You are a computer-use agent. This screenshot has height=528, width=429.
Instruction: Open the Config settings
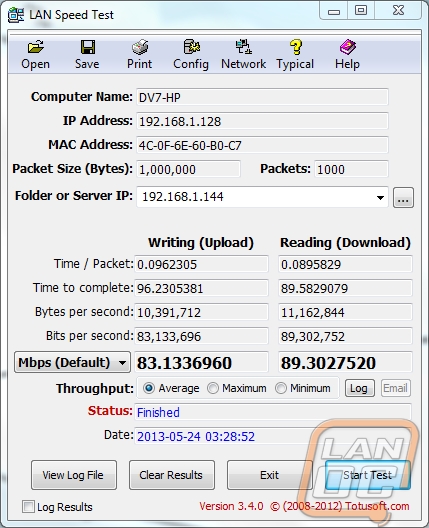[x=191, y=55]
